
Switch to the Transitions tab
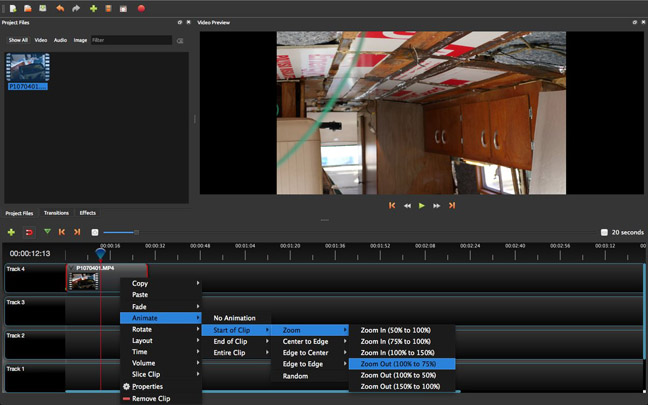click(56, 213)
